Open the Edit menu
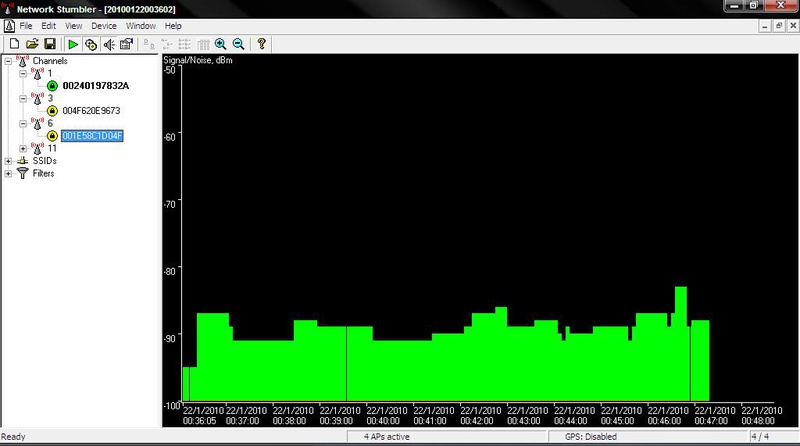 (x=48, y=26)
